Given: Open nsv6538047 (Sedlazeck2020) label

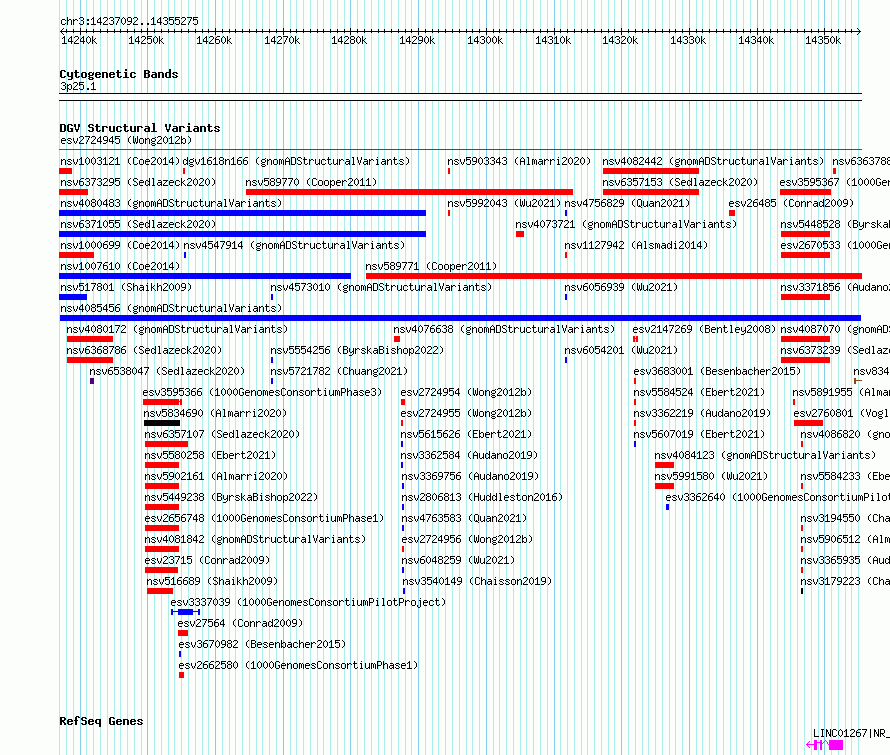Looking at the screenshot, I should (x=167, y=371).
